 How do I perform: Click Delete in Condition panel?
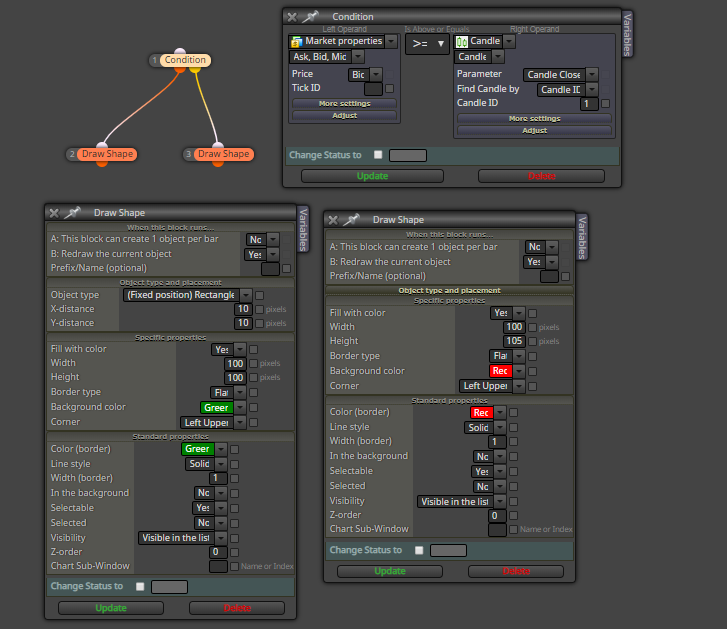click(x=542, y=176)
